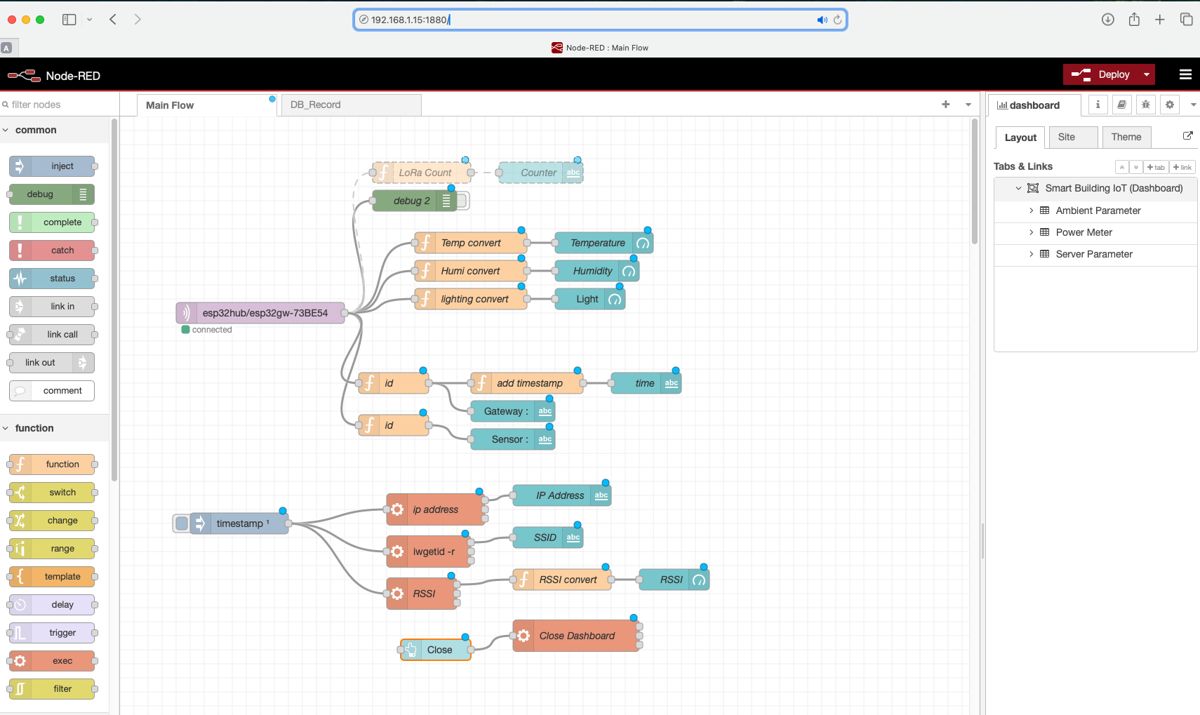Open the info sidebar tab icon

pyautogui.click(x=1097, y=105)
